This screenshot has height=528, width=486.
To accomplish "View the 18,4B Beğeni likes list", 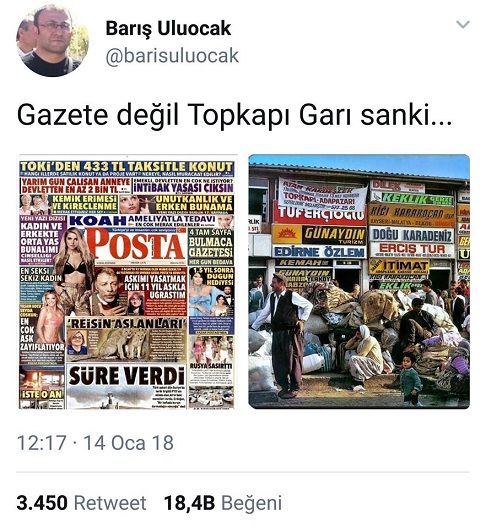I will point(223,503).
